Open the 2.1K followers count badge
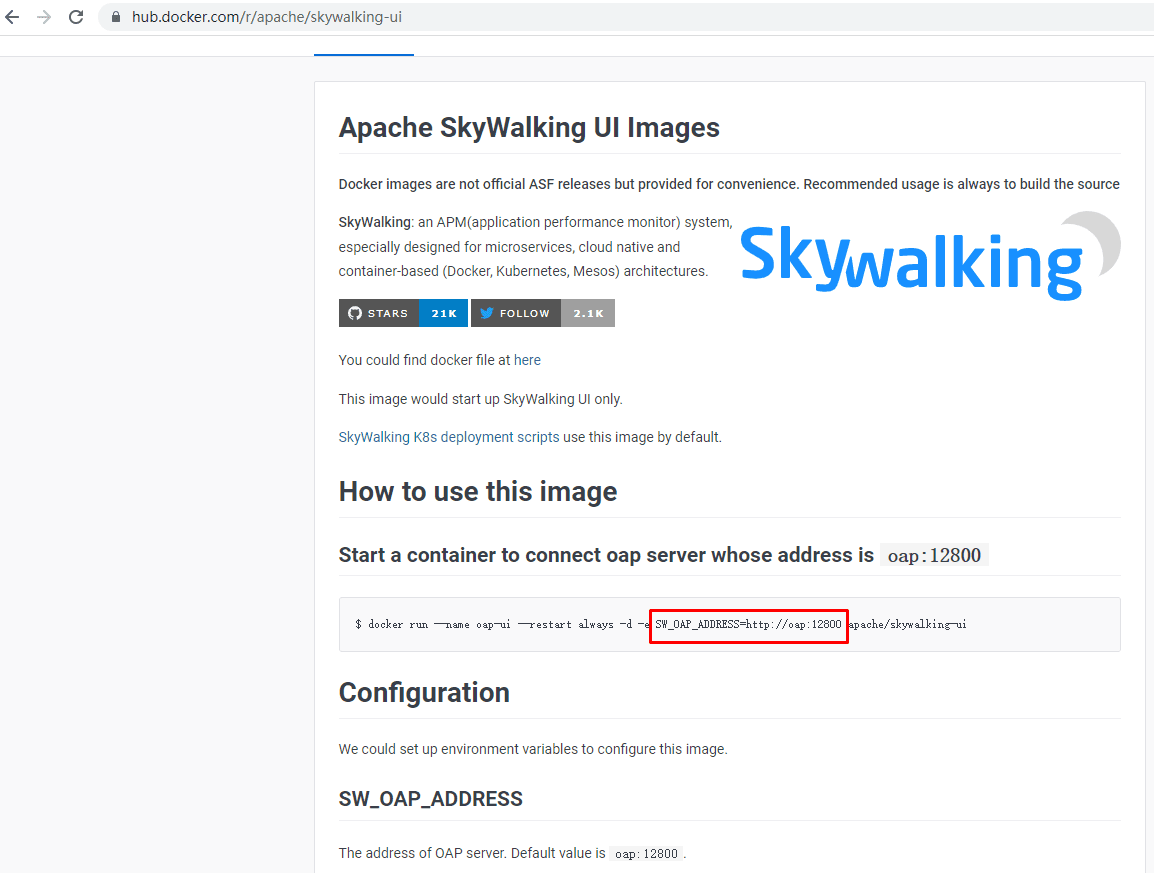This screenshot has width=1154, height=873. pos(588,313)
